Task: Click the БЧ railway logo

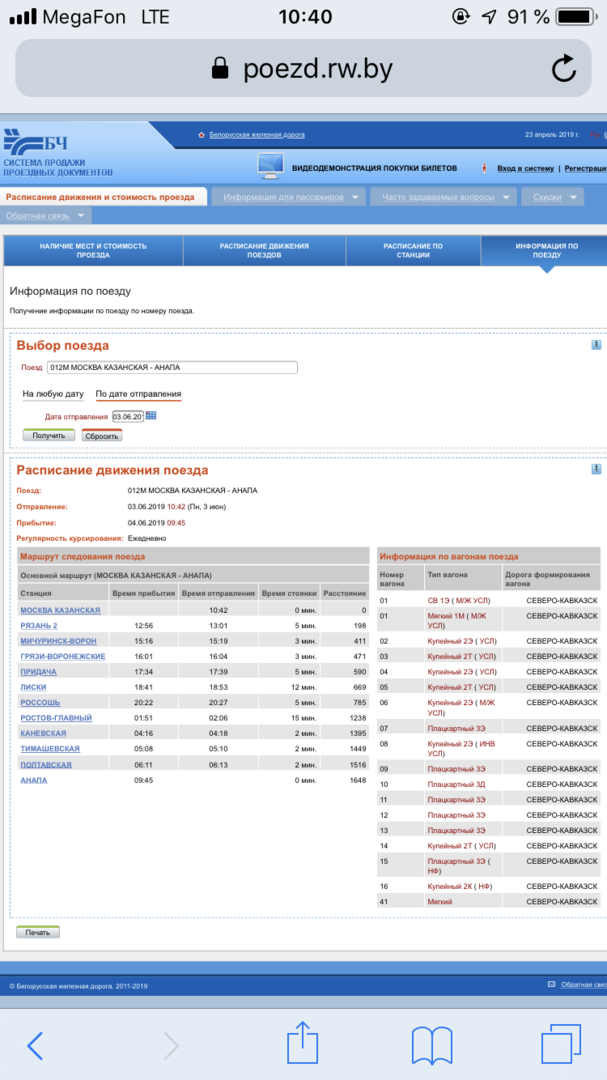Action: coord(35,141)
